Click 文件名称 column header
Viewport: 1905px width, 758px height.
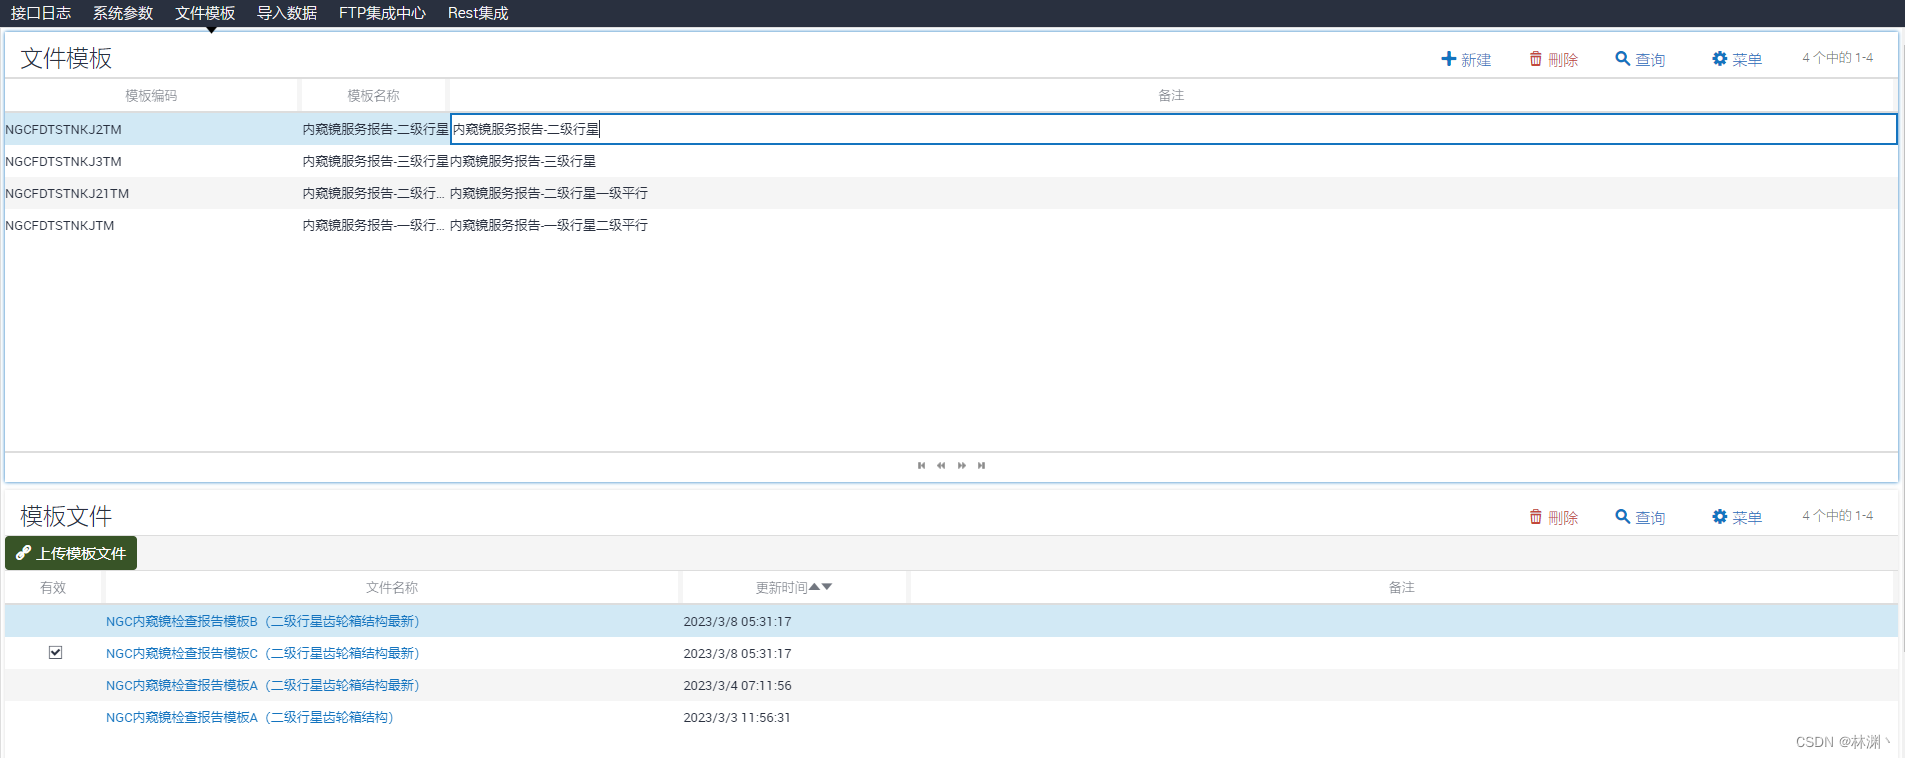point(392,587)
